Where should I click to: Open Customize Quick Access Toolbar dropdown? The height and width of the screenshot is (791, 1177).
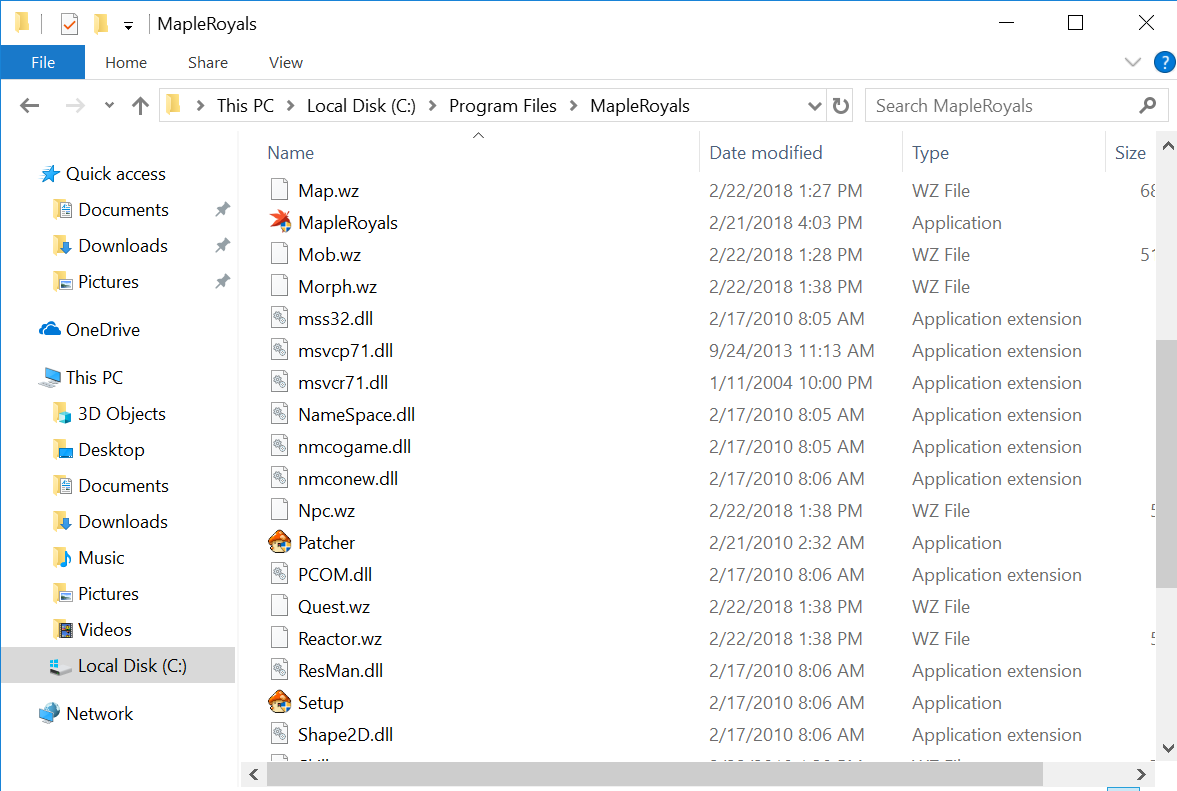tap(128, 24)
